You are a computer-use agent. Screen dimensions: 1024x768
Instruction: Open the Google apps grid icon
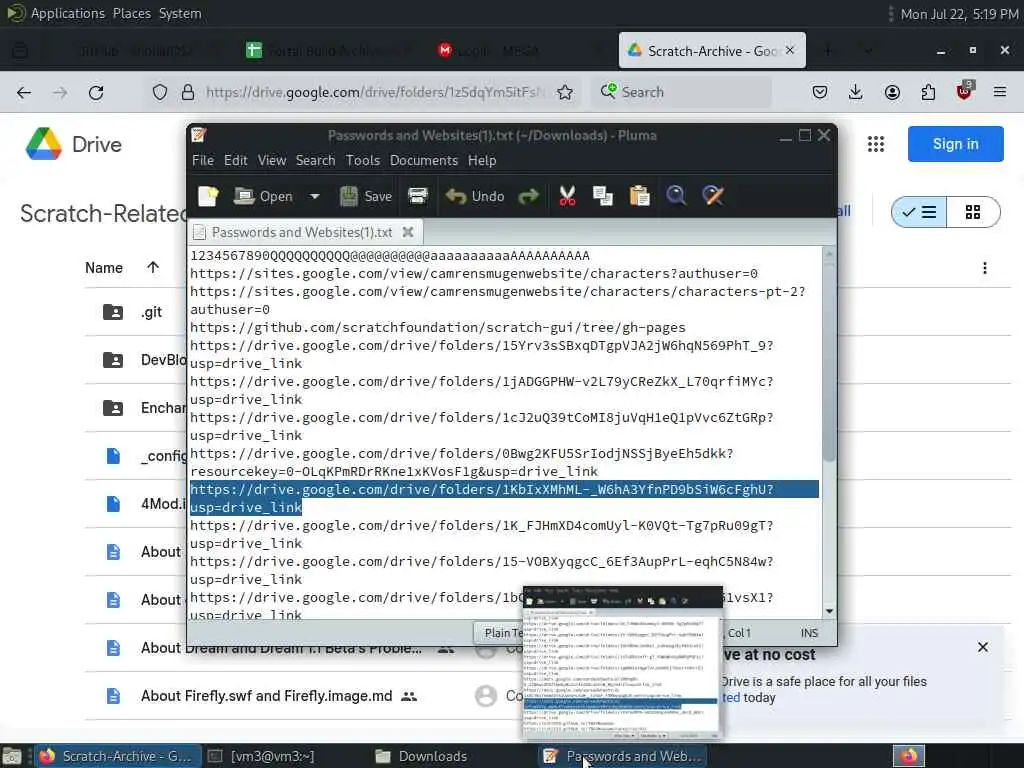tap(876, 144)
